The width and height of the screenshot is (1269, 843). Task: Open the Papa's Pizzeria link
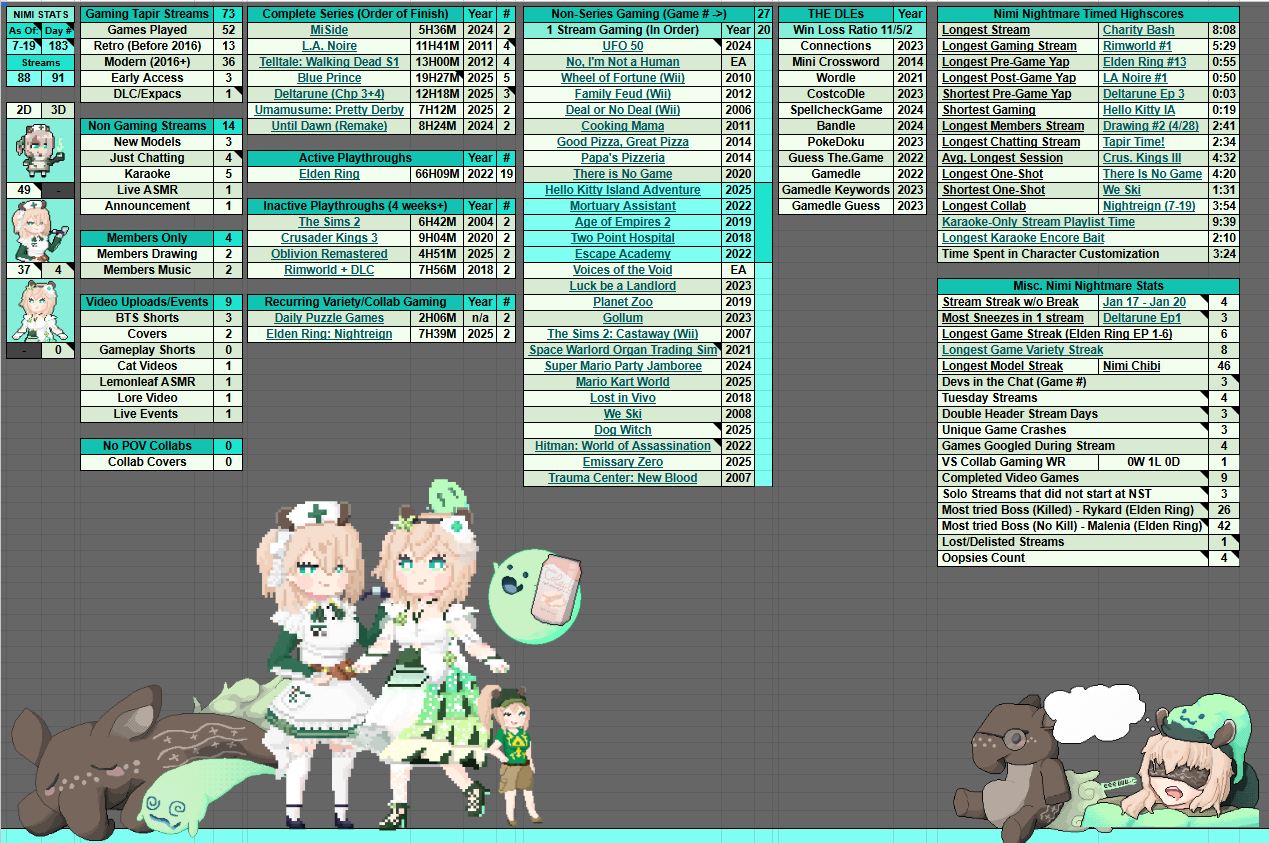623,158
